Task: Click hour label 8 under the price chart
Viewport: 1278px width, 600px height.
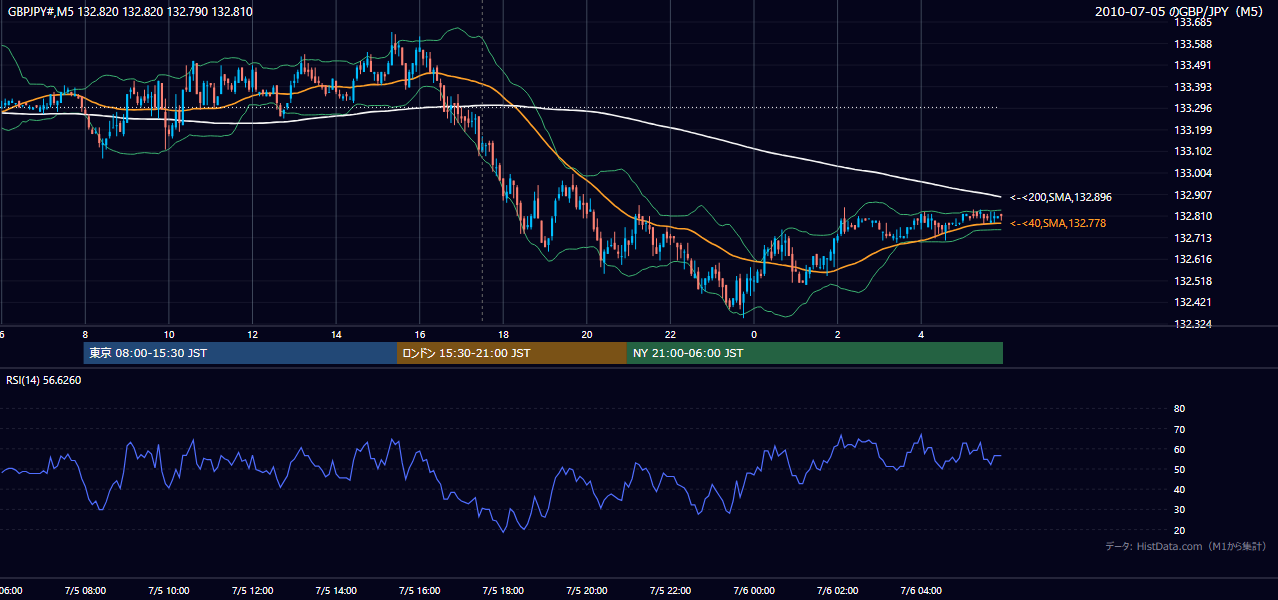Action: 85,335
